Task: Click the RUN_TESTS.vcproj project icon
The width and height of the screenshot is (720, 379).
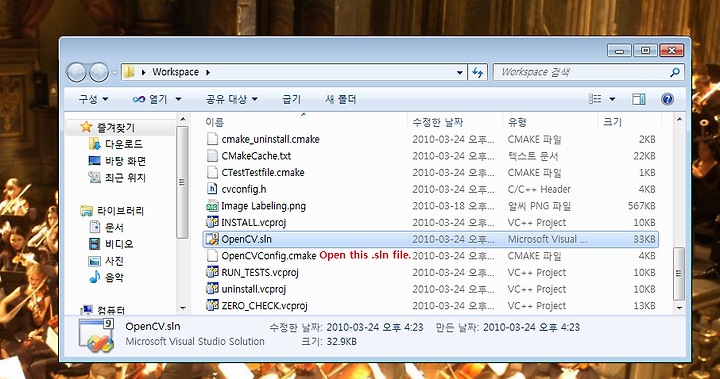Action: pos(212,272)
